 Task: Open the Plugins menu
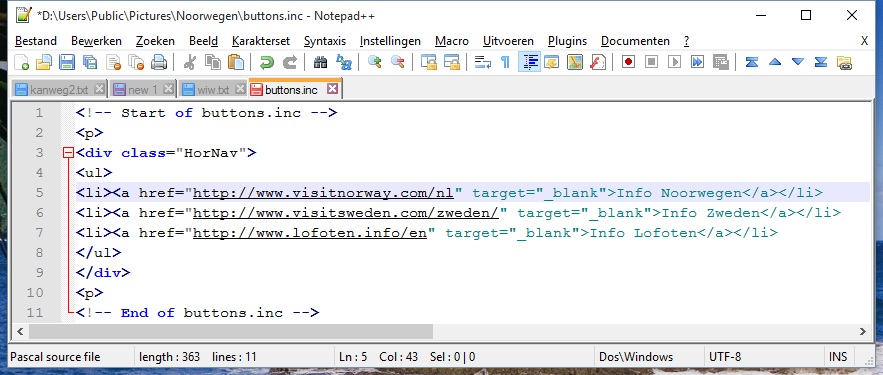(567, 41)
